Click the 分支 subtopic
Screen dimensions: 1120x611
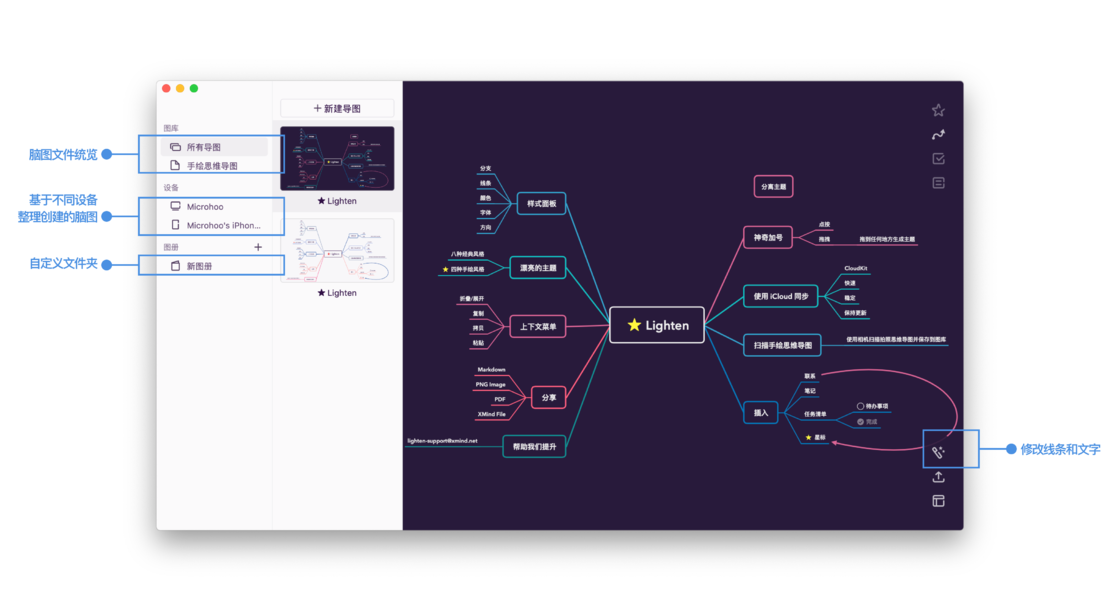click(x=486, y=169)
